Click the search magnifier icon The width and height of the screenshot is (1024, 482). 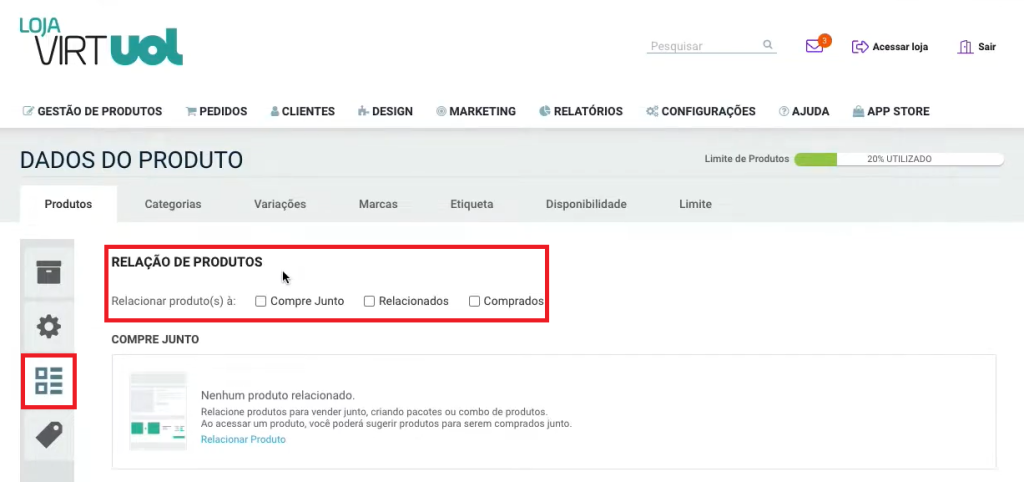click(768, 45)
